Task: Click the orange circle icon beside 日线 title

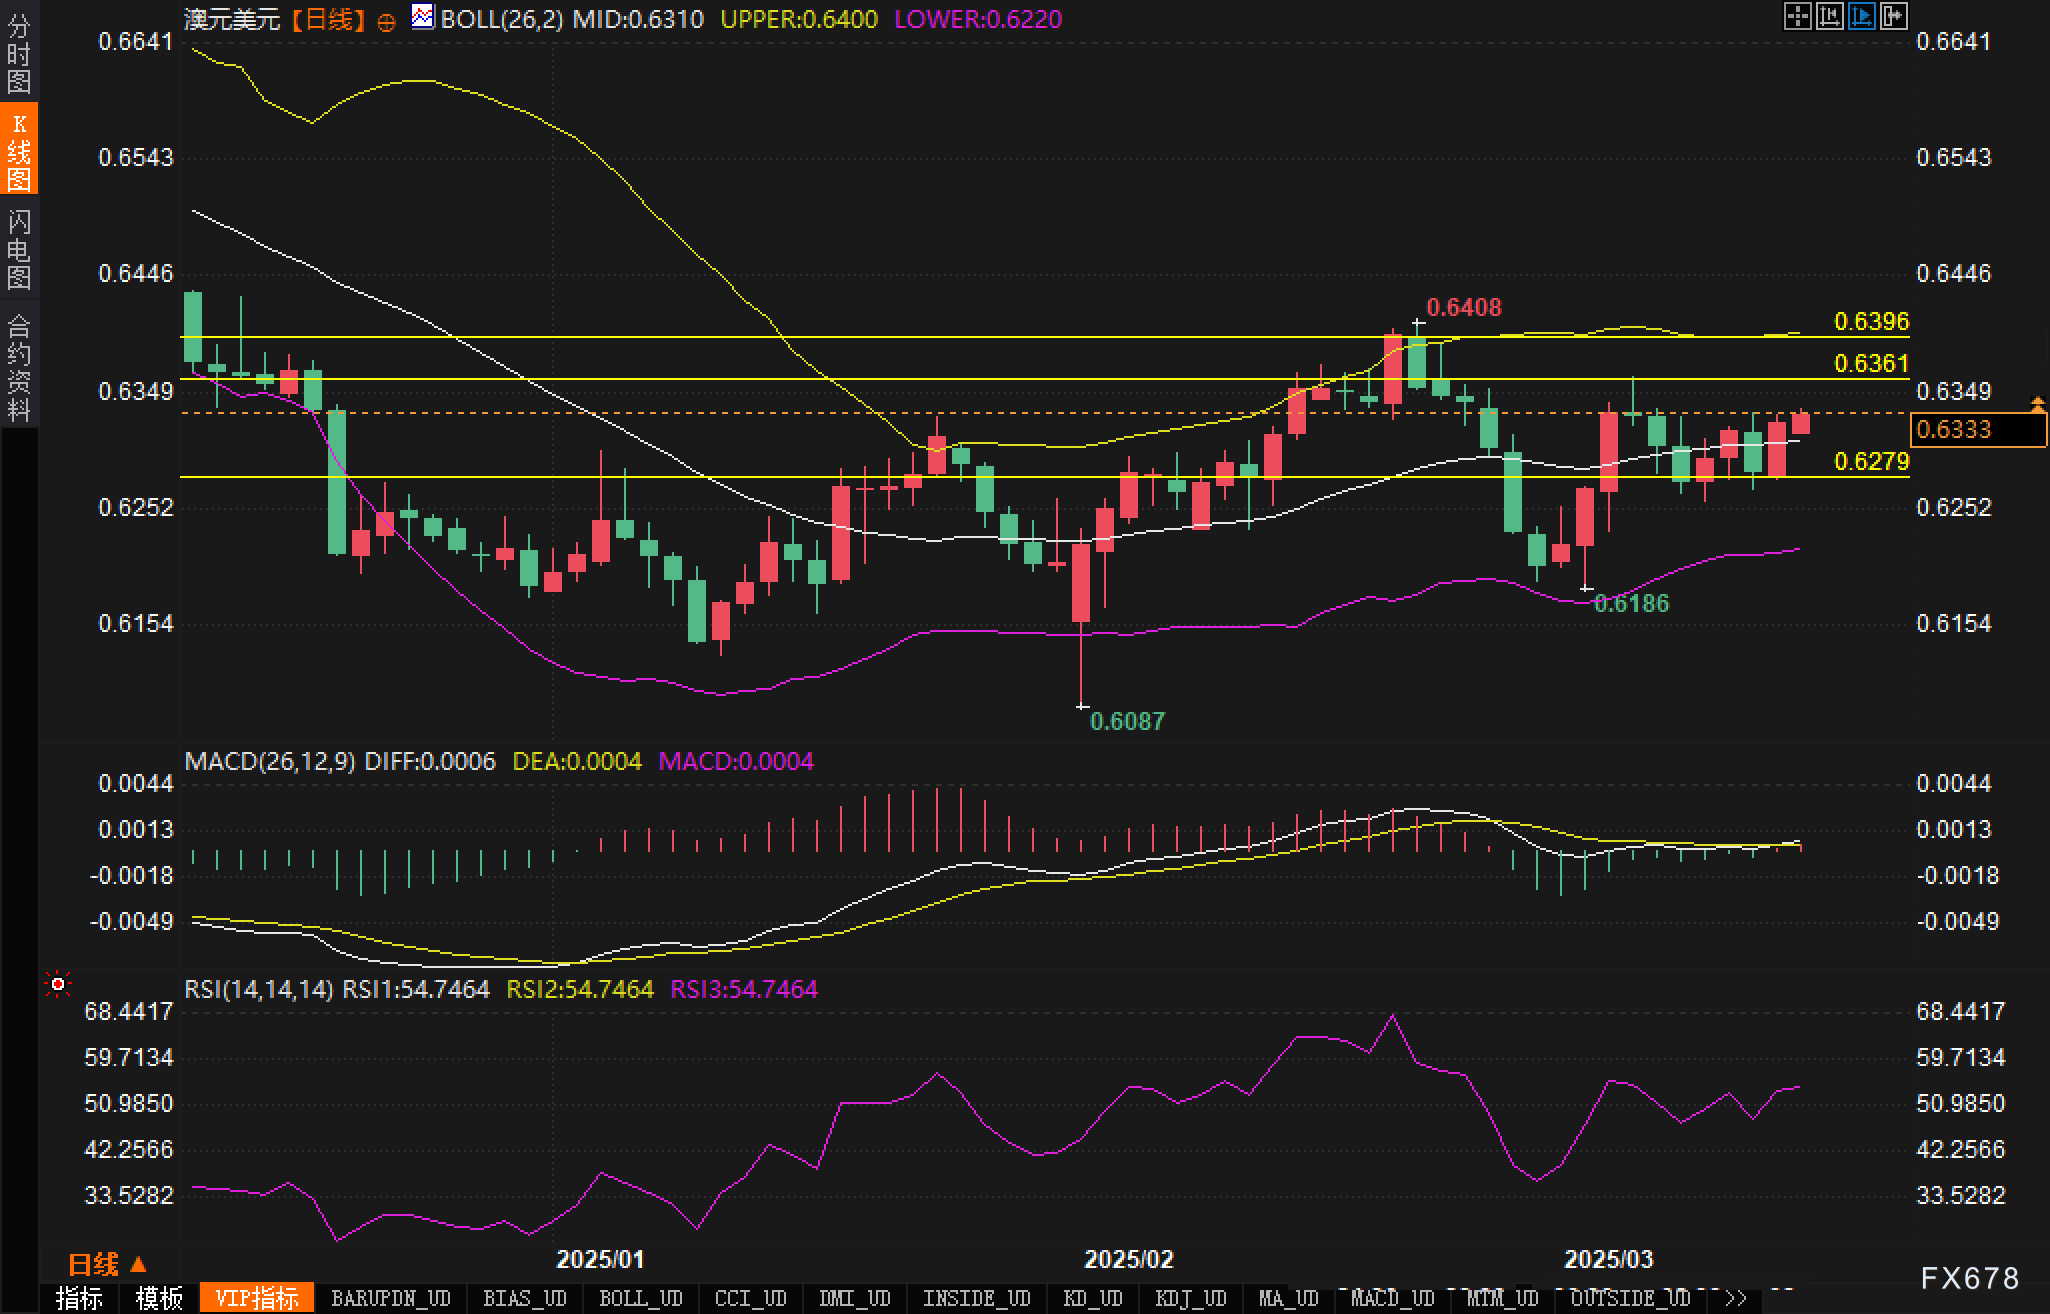Action: click(x=386, y=22)
